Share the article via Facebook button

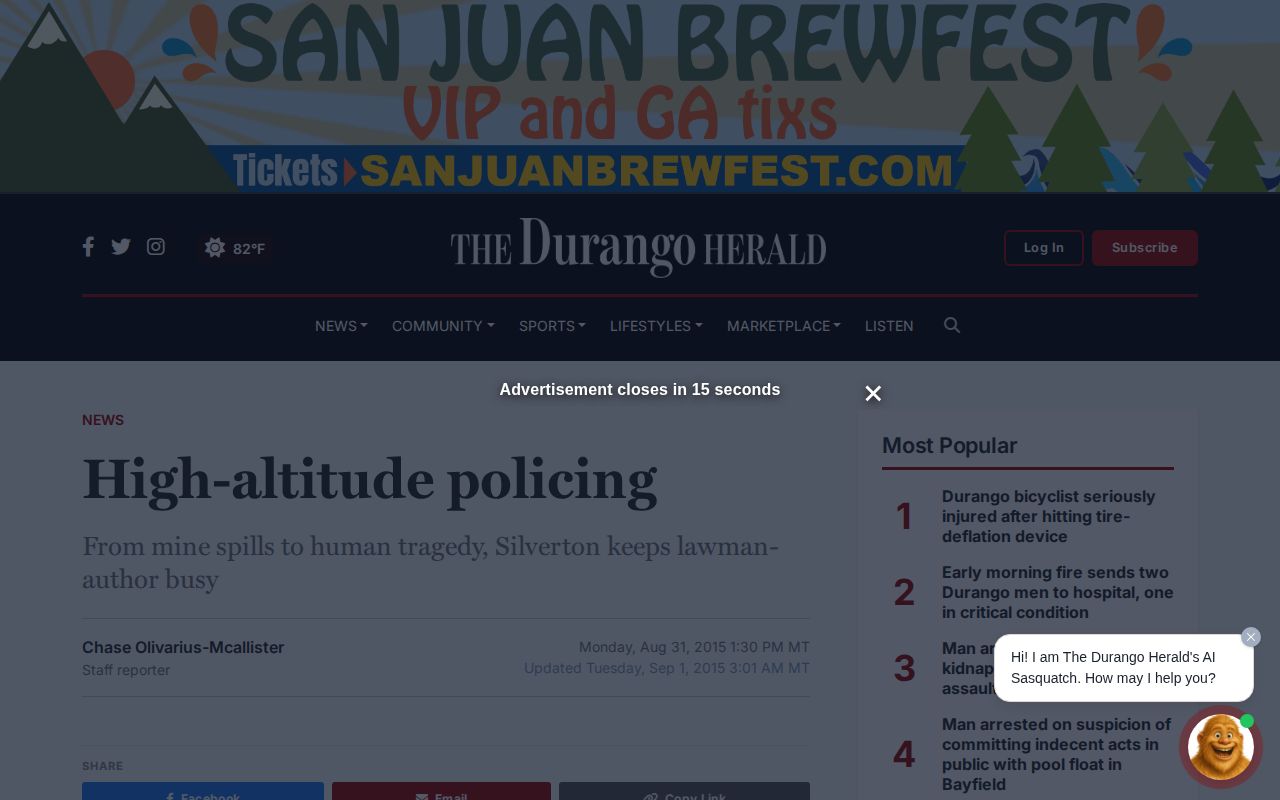click(x=203, y=791)
